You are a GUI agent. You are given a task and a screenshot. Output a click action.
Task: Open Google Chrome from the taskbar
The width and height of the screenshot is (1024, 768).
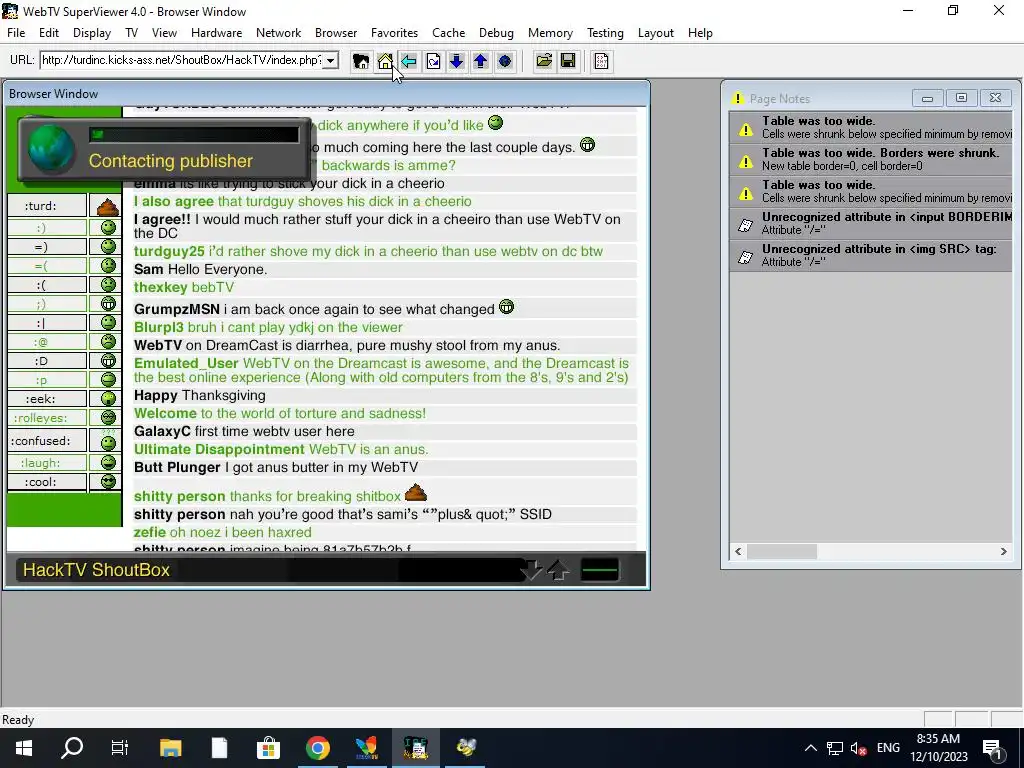317,748
